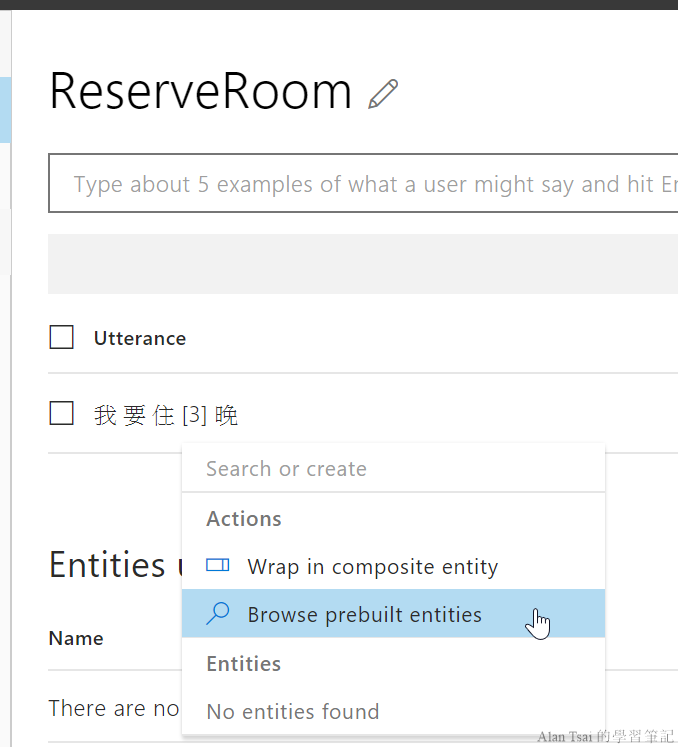The width and height of the screenshot is (678, 747).
Task: Click the ReserveRoom intent title
Action: tap(200, 92)
